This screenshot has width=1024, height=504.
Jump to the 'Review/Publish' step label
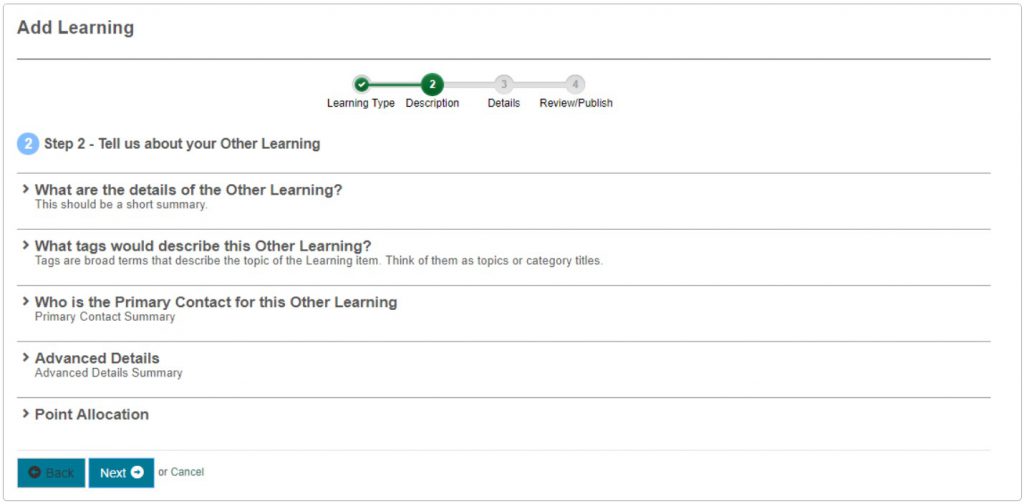576,103
